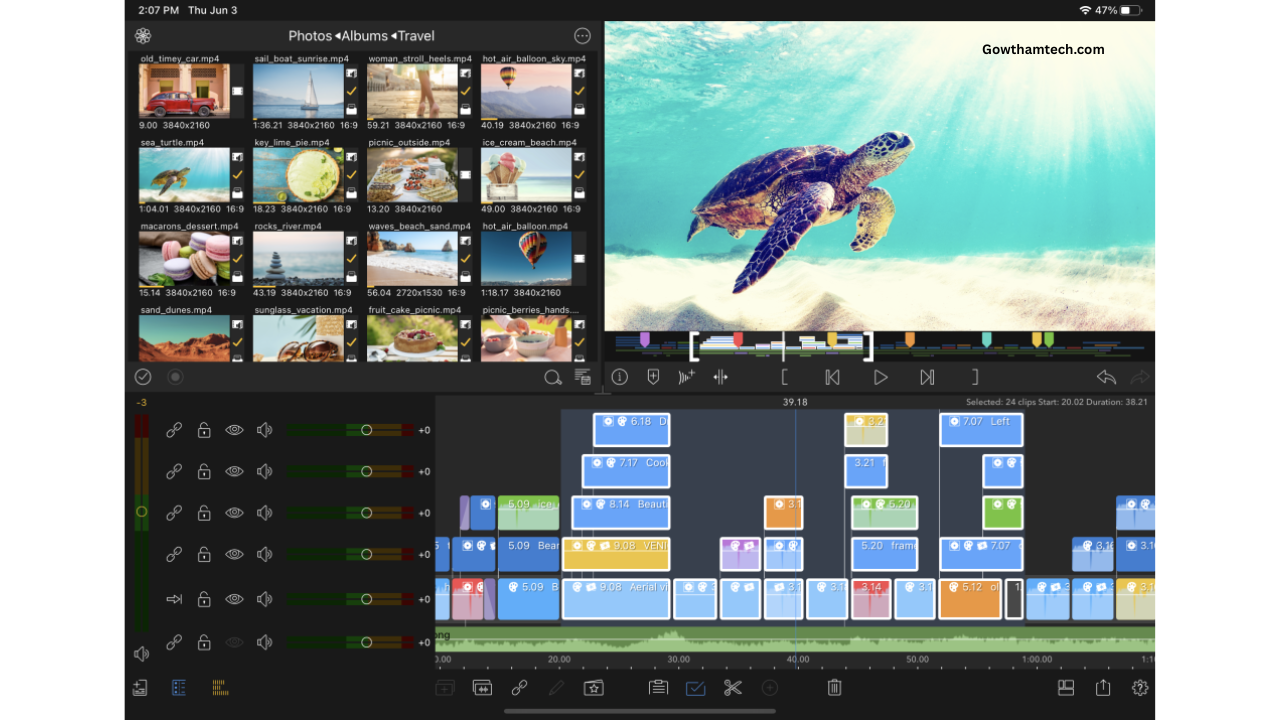Search the media library
This screenshot has height=720, width=1280.
point(552,378)
